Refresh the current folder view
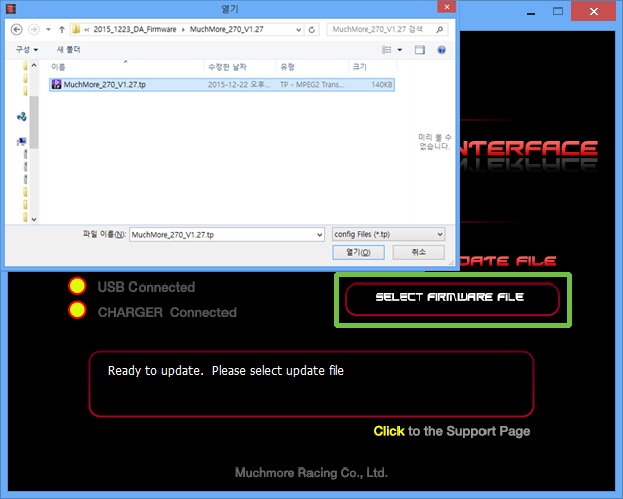 (x=312, y=29)
